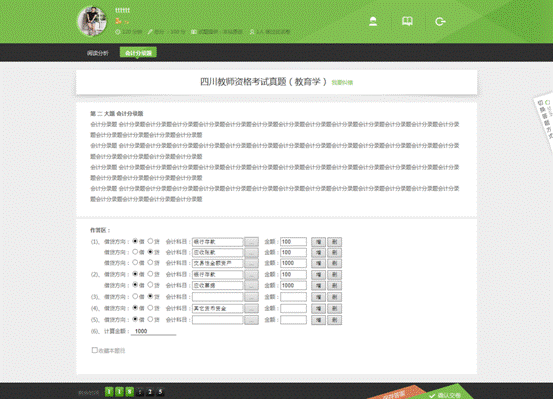Open subject picker '...' for 其它货币资金 row
The image size is (553, 399).
coord(251,309)
